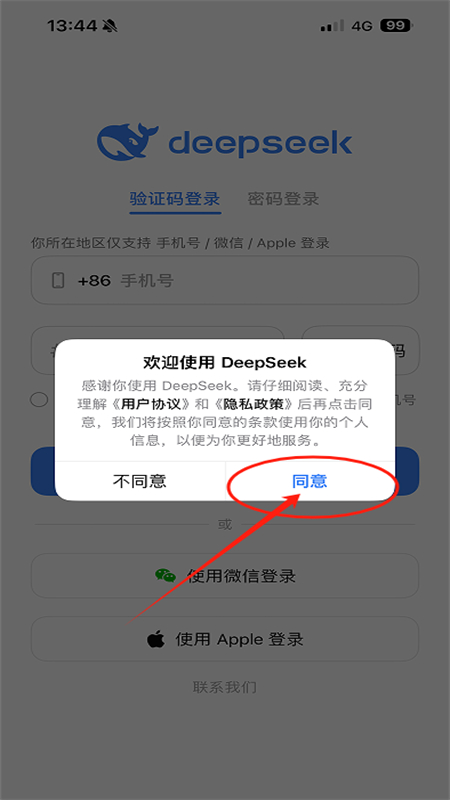Image resolution: width=450 pixels, height=800 pixels.
Task: Click the green WeChat icon
Action: (165, 576)
